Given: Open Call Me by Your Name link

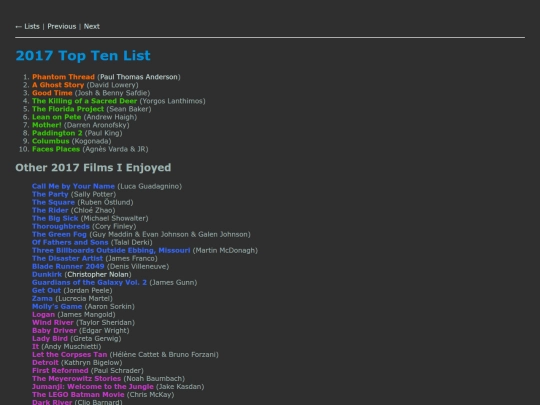Looking at the screenshot, I should coord(73,186).
